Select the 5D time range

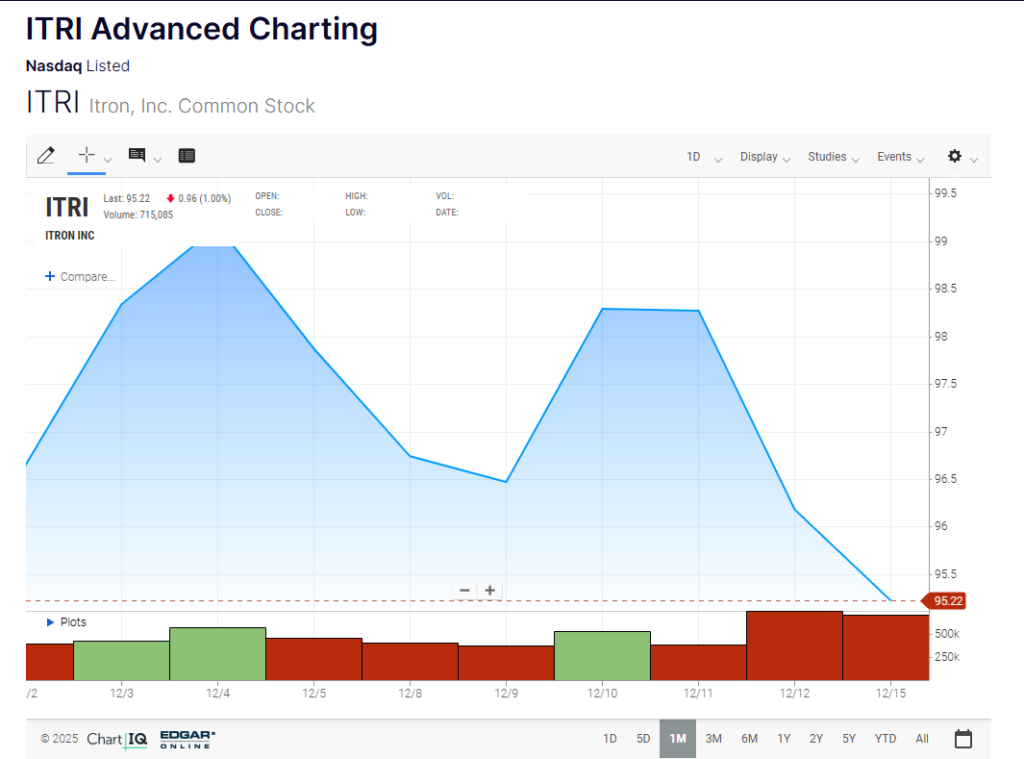point(643,739)
